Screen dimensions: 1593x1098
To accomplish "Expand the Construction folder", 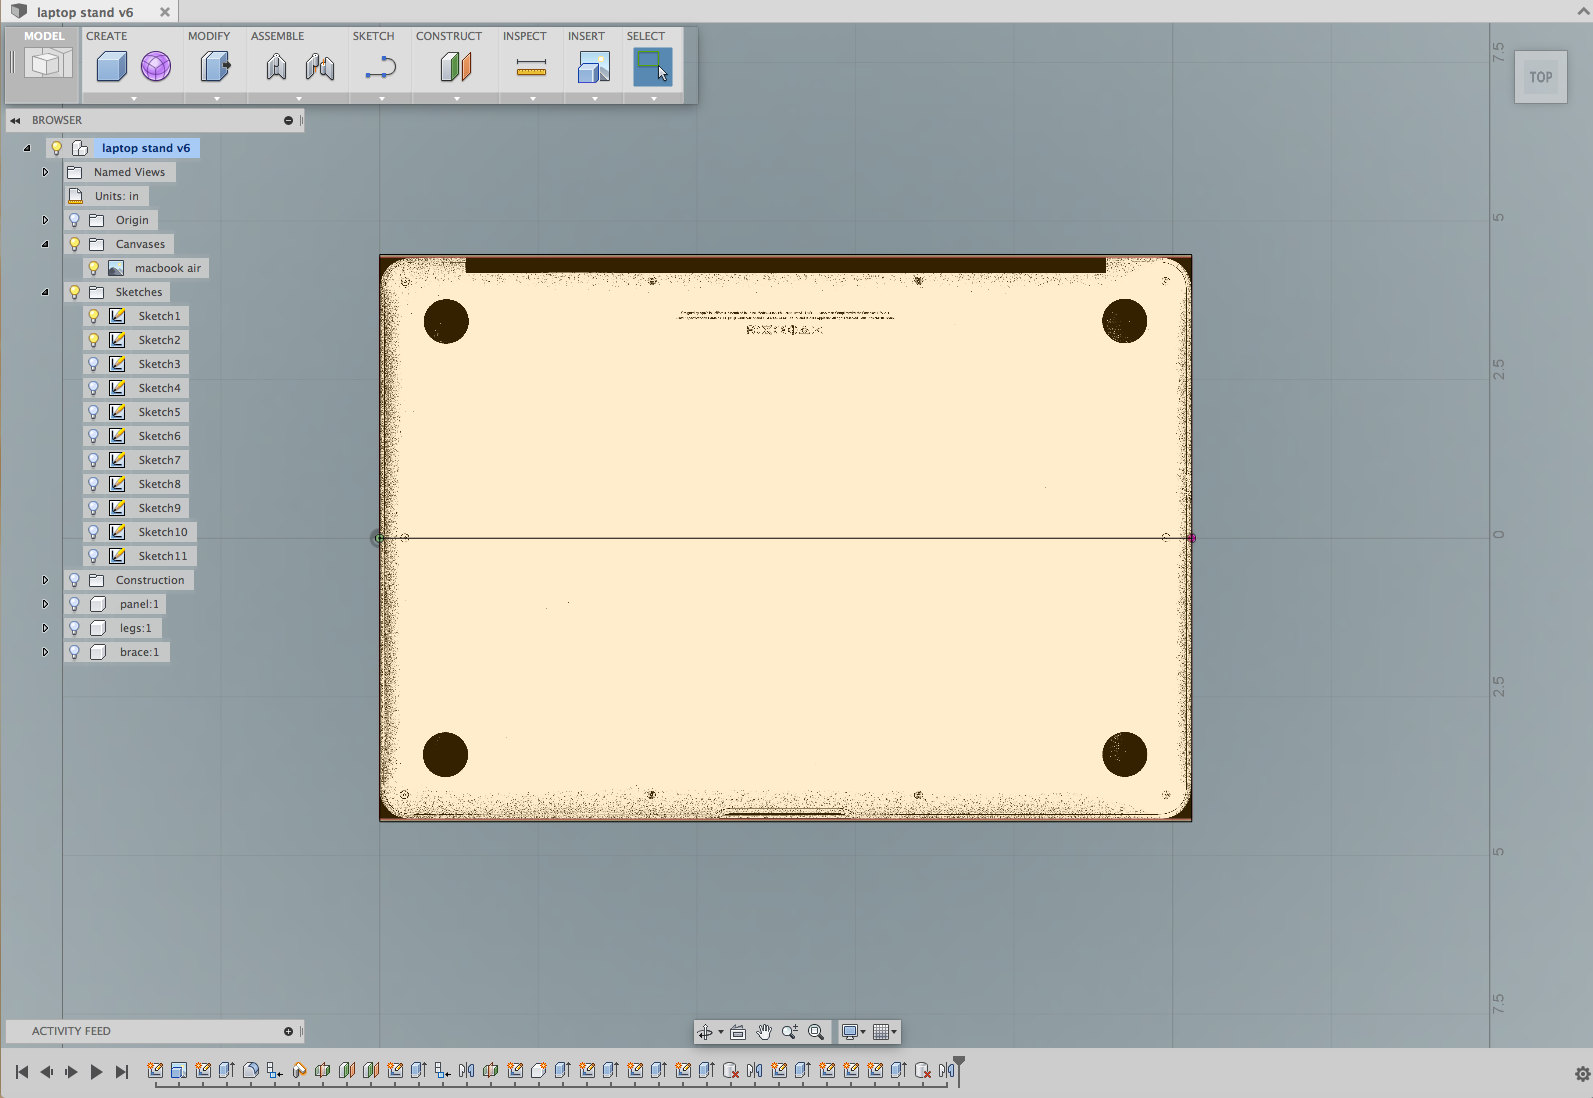I will coord(45,580).
